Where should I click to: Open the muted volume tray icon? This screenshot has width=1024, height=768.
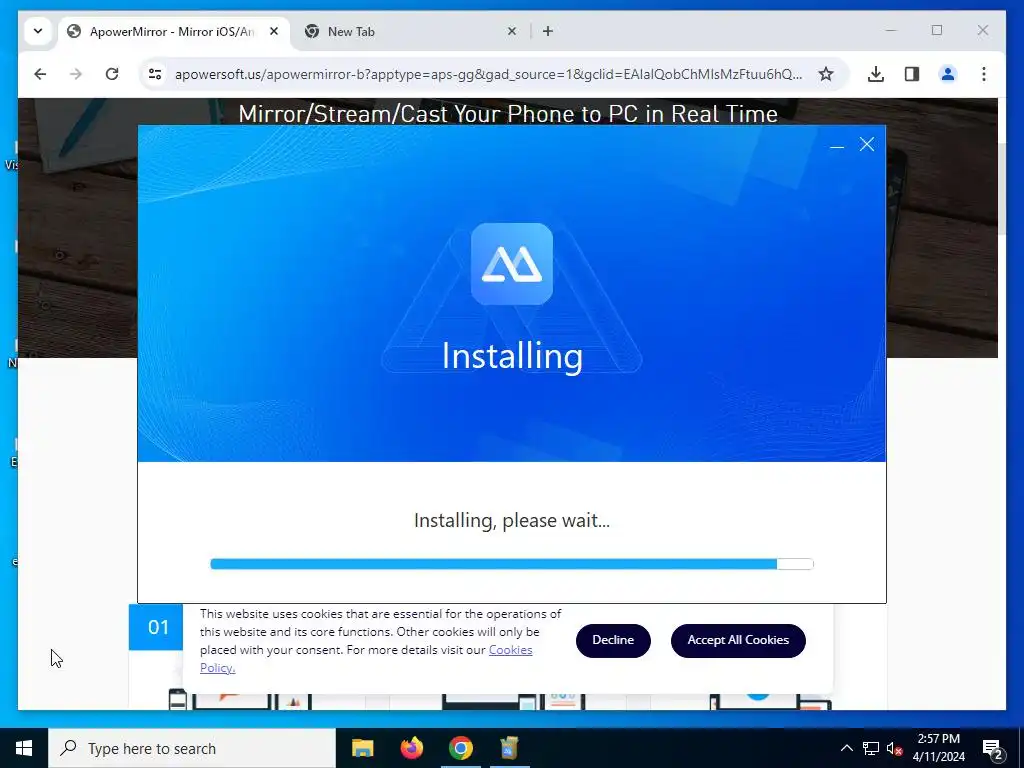tap(894, 748)
